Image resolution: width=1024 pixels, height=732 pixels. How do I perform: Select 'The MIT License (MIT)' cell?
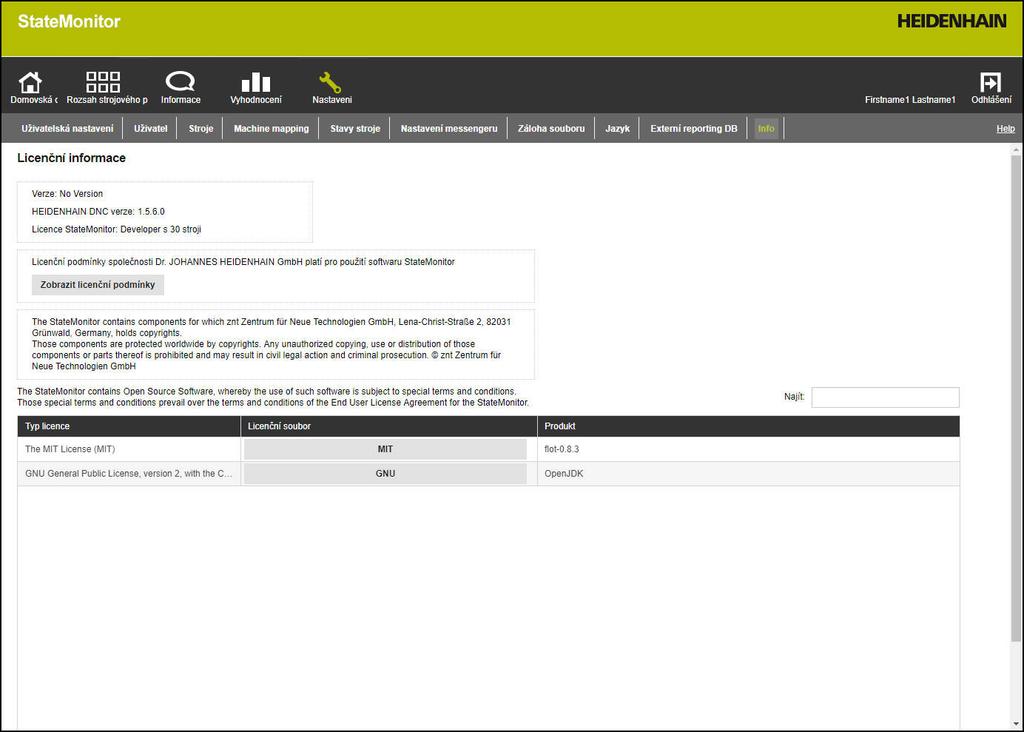click(129, 449)
